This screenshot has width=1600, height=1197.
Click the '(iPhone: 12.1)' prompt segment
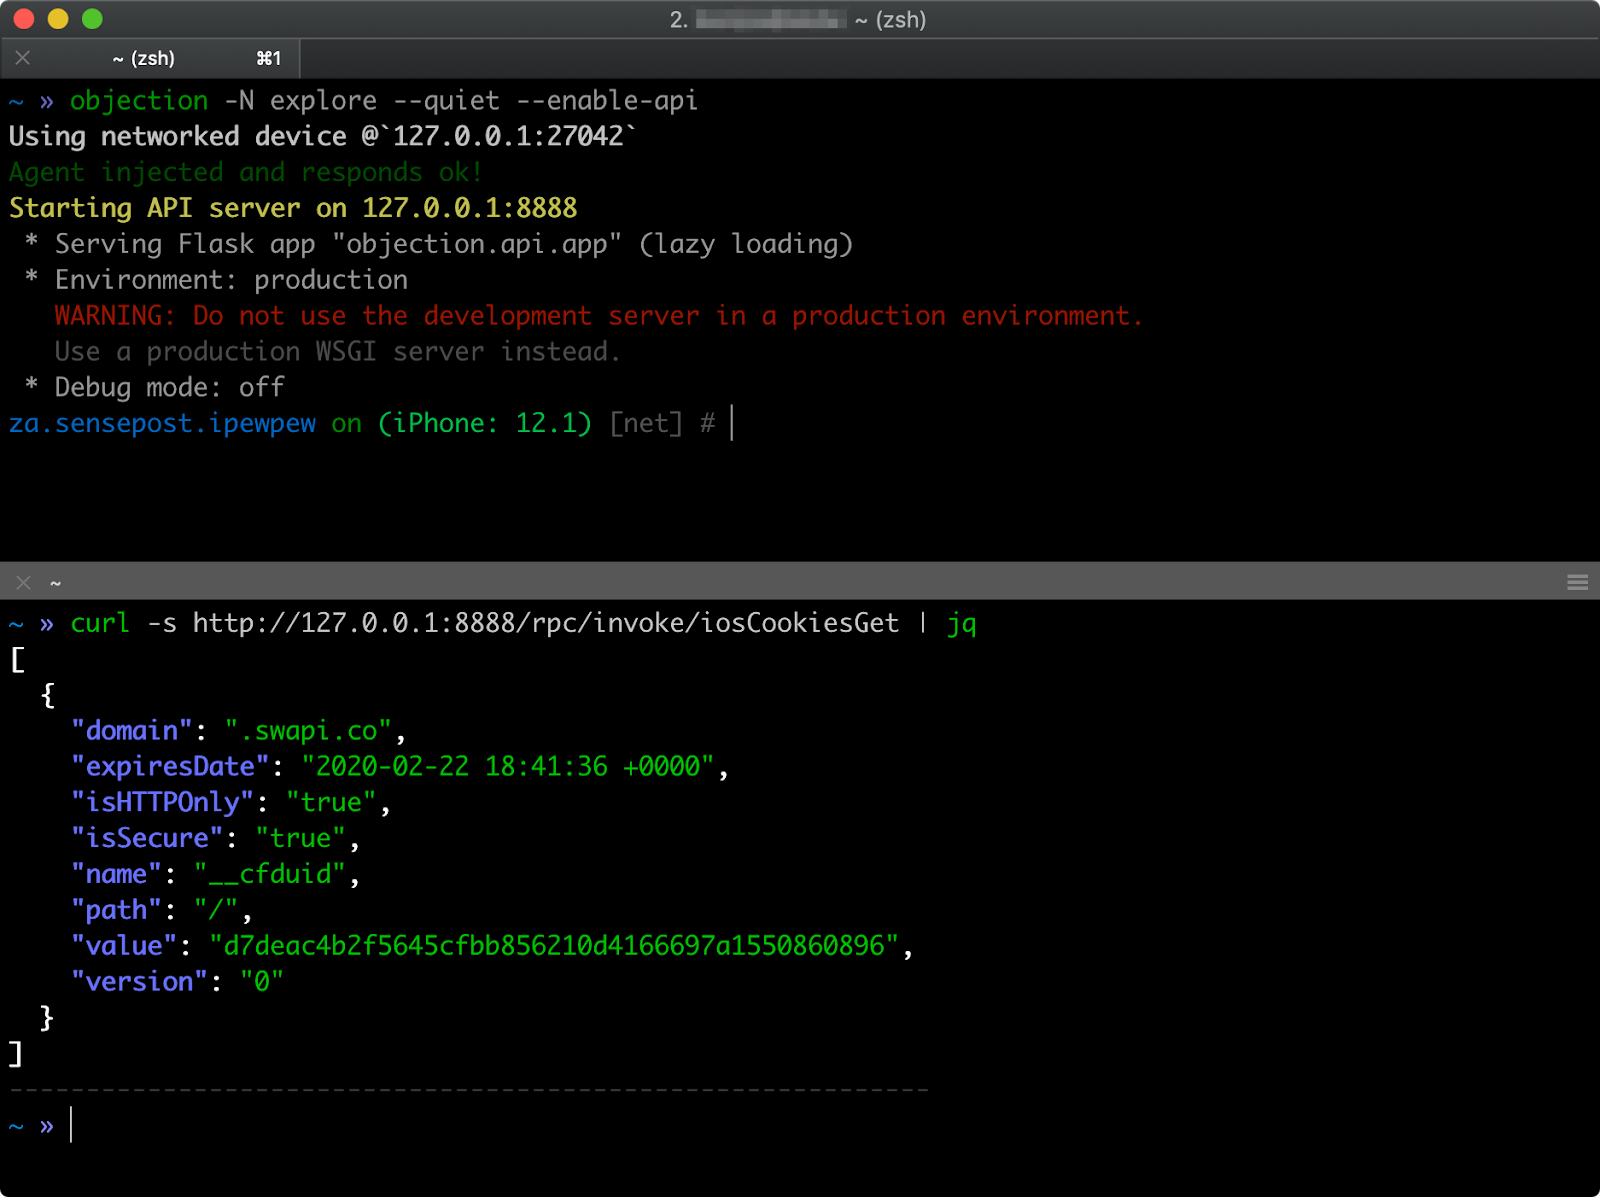[x=485, y=424]
